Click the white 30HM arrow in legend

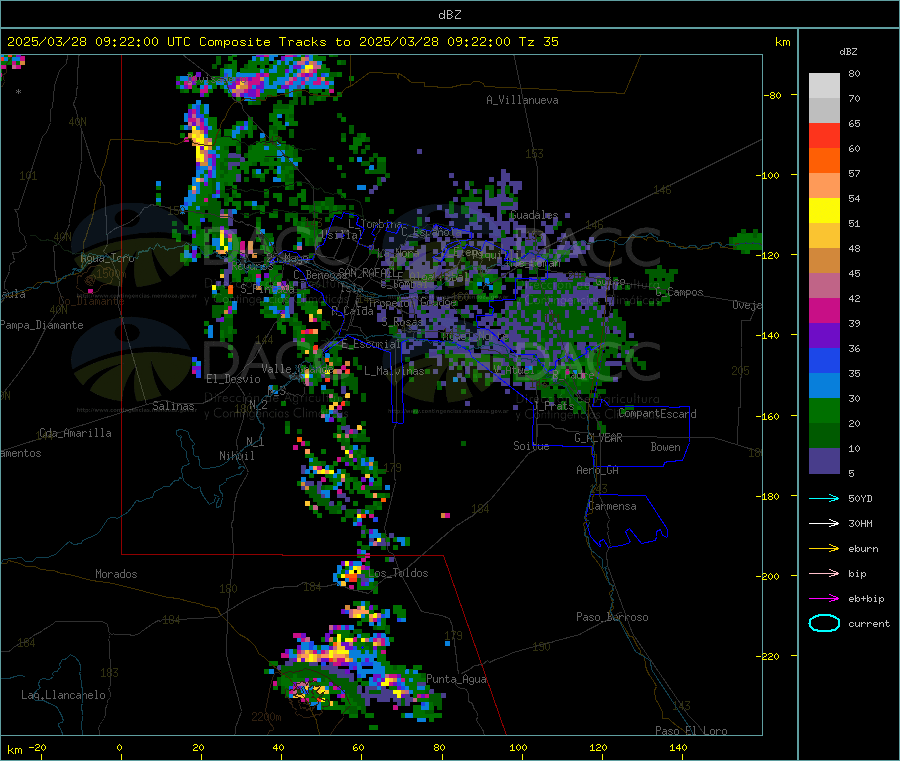(824, 523)
